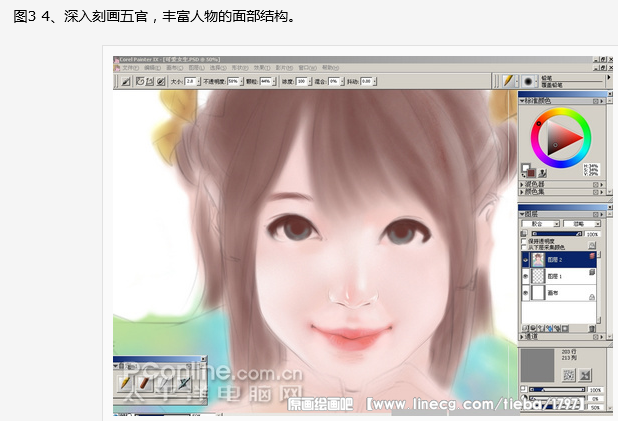Open the 编辑 menu
The image size is (618, 421).
click(153, 68)
